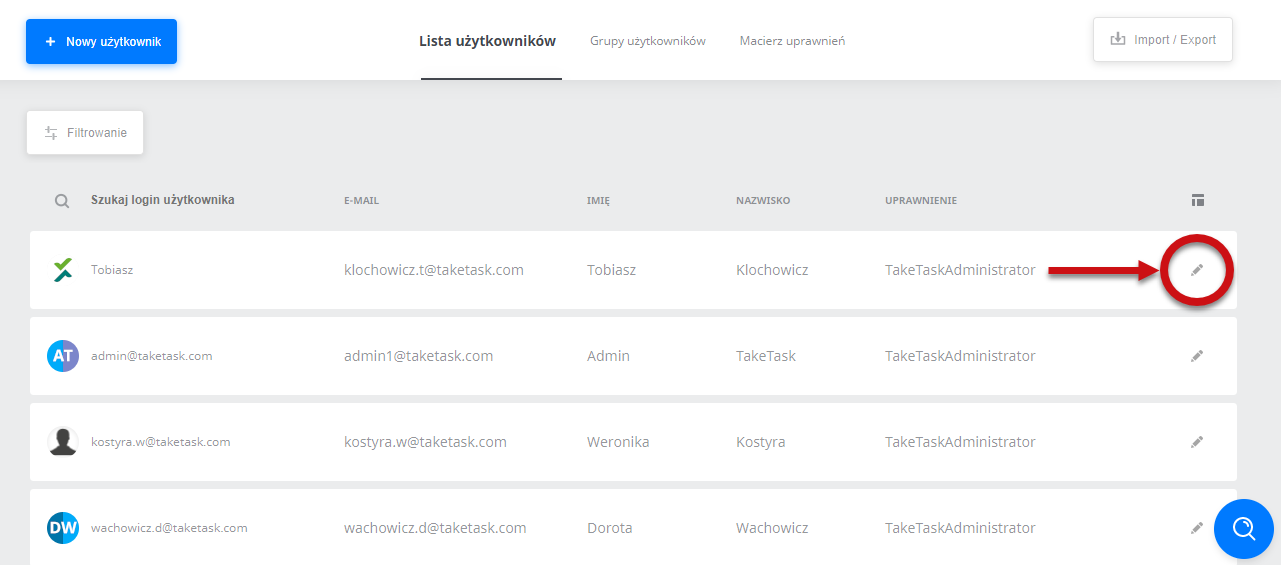Switch to Grupy użytkowników tab
Screen dimensions: 1281x565
[x=648, y=41]
